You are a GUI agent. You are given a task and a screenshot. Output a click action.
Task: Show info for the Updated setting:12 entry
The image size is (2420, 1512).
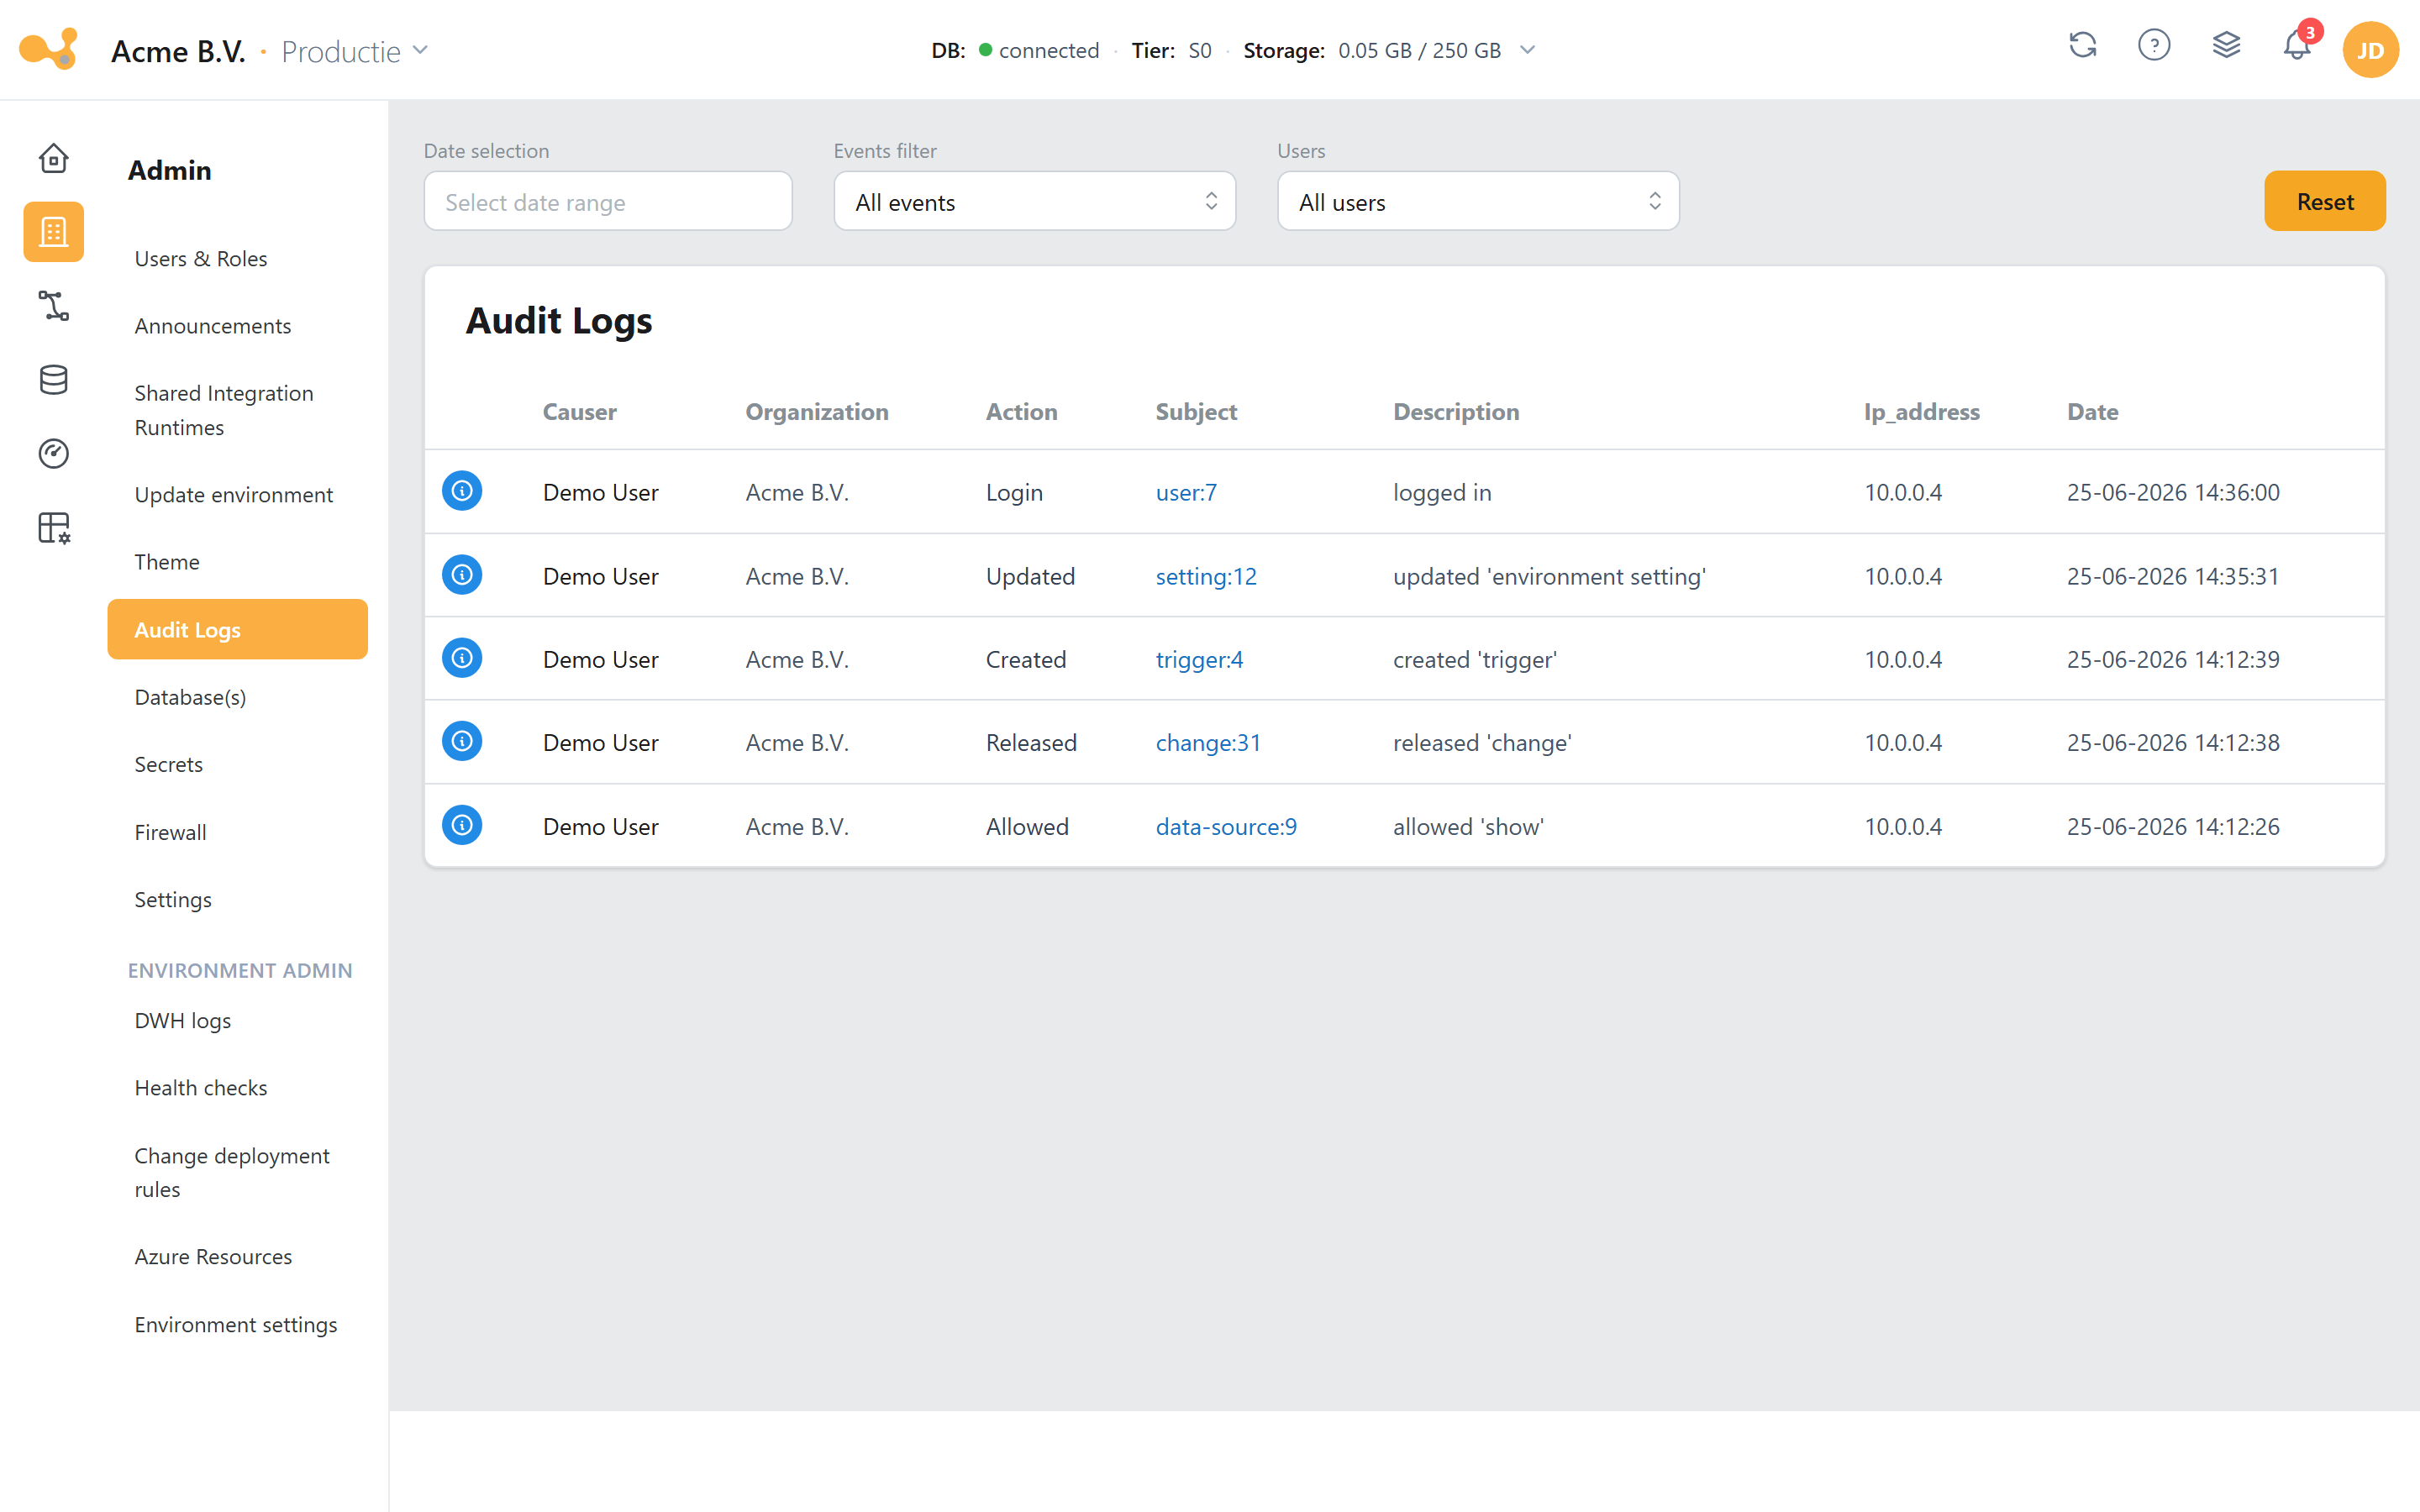coord(462,575)
